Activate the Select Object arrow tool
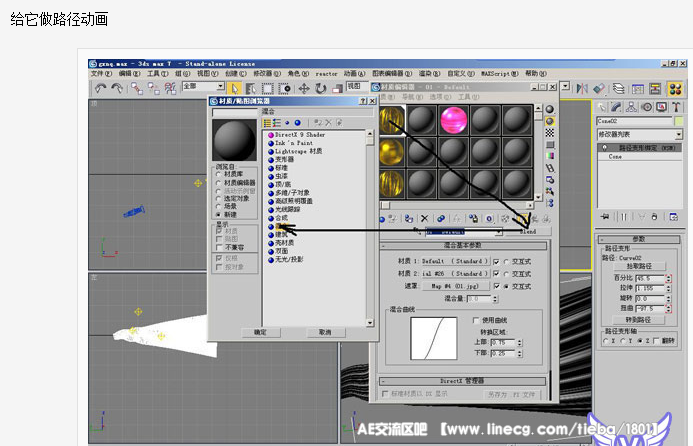Viewport: 693px width, 446px height. coord(234,88)
